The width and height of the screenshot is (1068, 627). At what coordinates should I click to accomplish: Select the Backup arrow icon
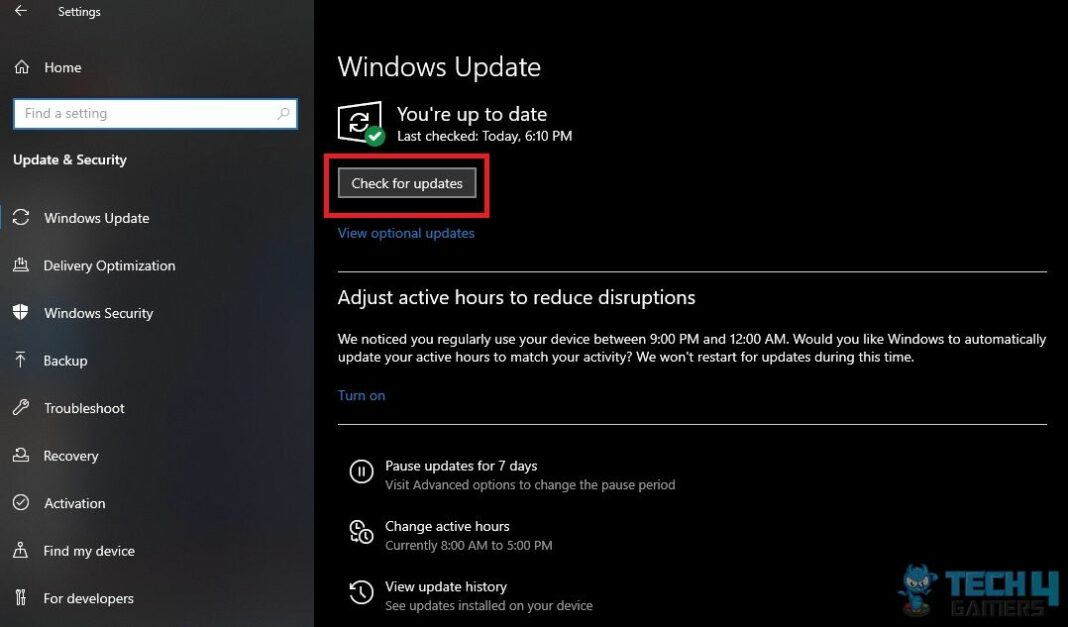pos(22,360)
